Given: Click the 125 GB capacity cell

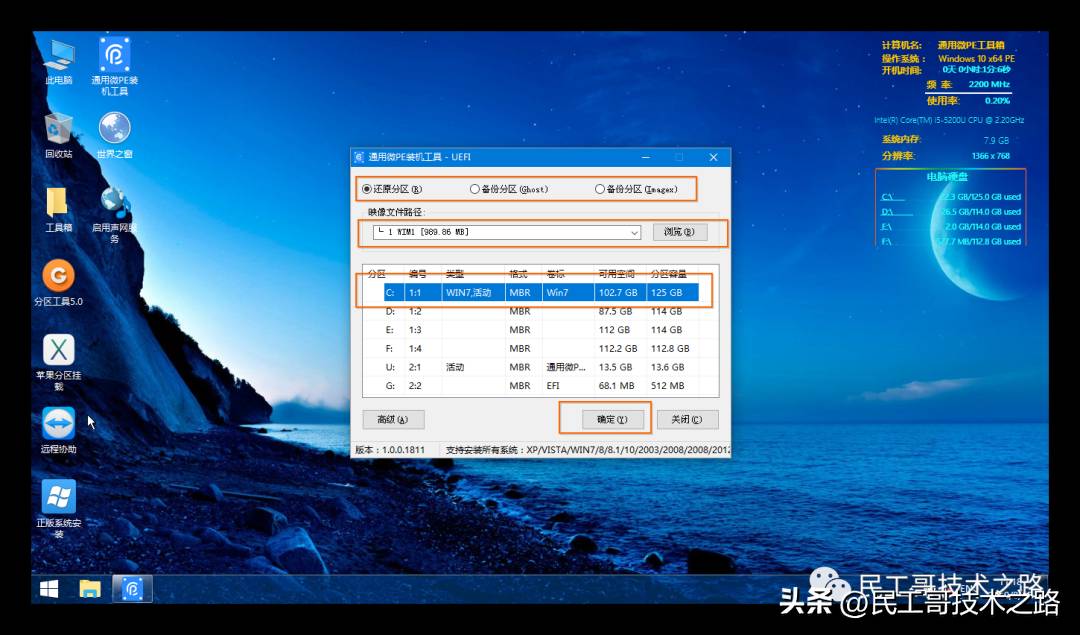Looking at the screenshot, I should (x=667, y=293).
